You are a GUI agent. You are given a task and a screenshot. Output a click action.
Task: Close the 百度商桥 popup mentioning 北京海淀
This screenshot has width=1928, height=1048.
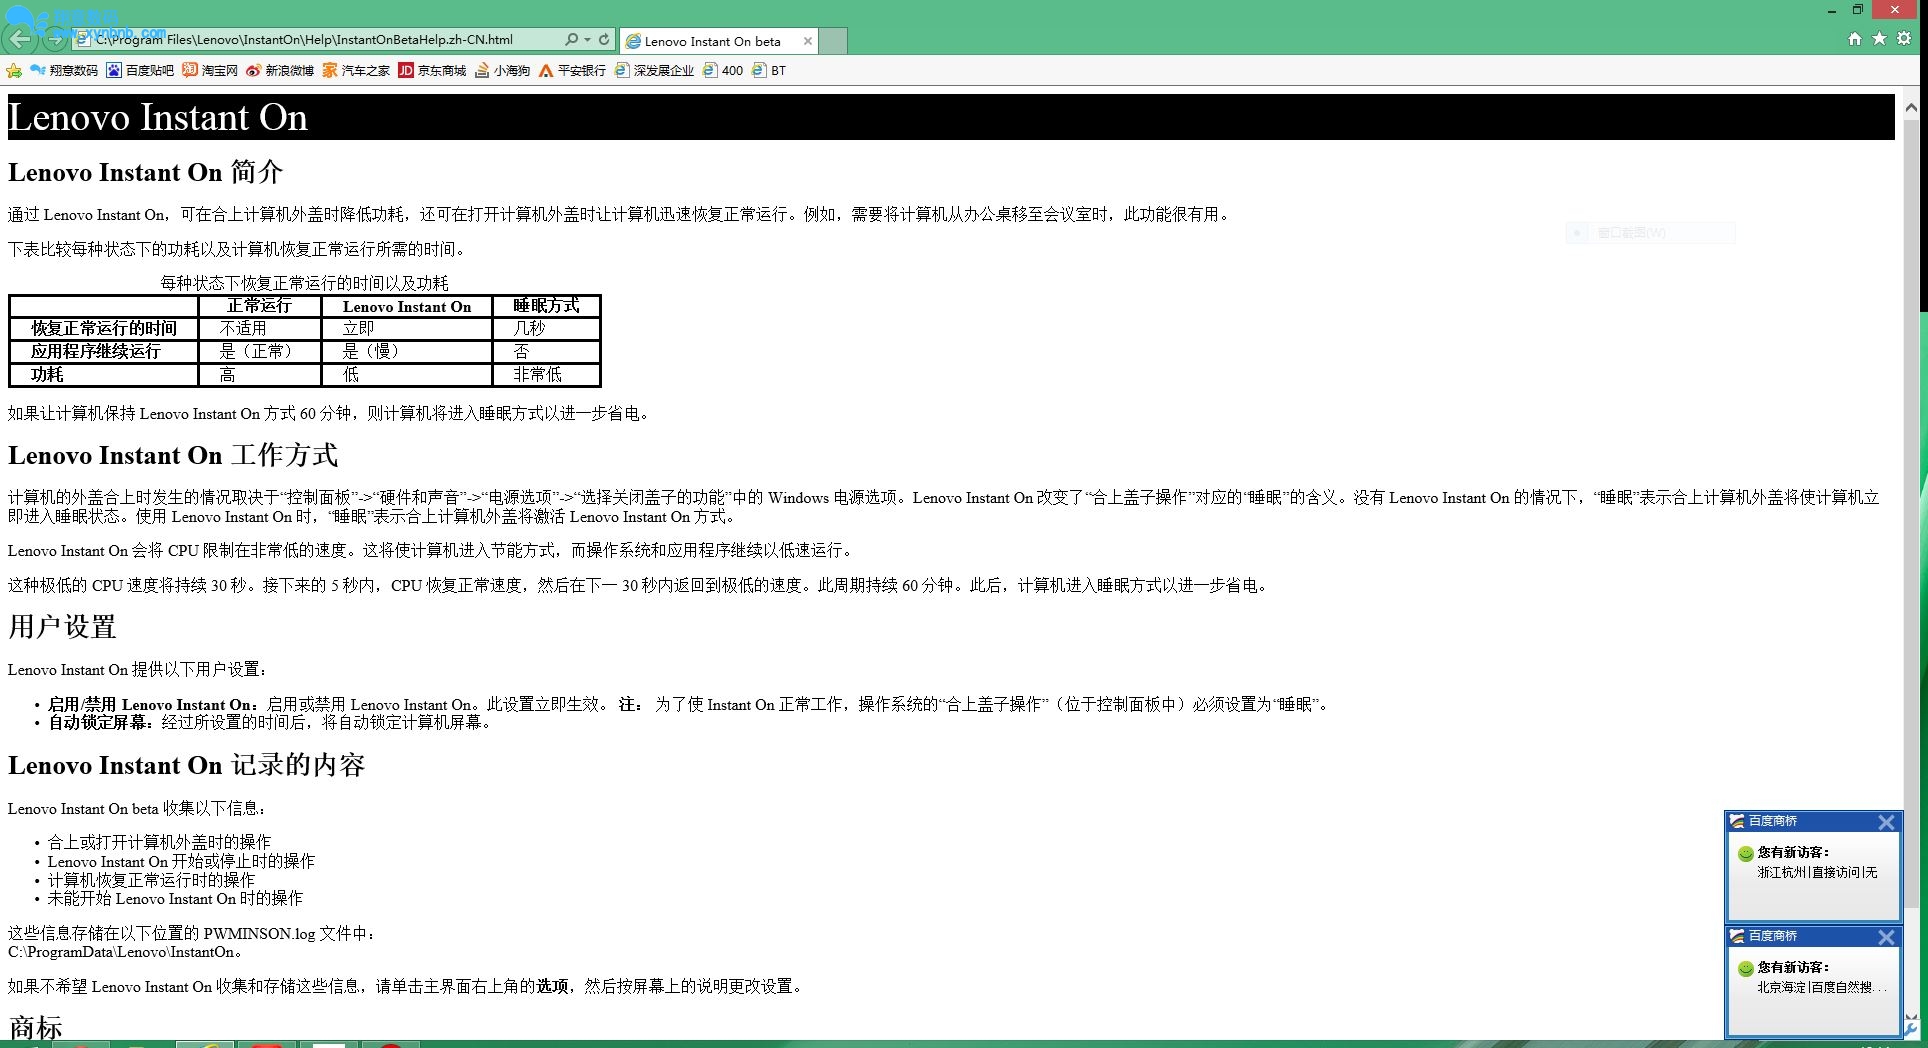[1886, 937]
